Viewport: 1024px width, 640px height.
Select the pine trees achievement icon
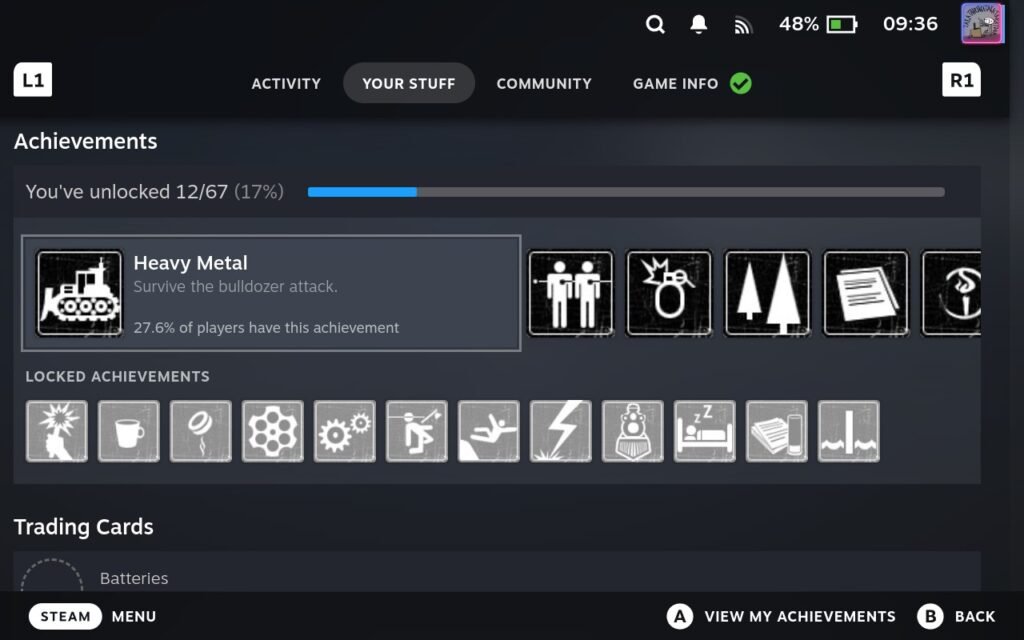[767, 293]
